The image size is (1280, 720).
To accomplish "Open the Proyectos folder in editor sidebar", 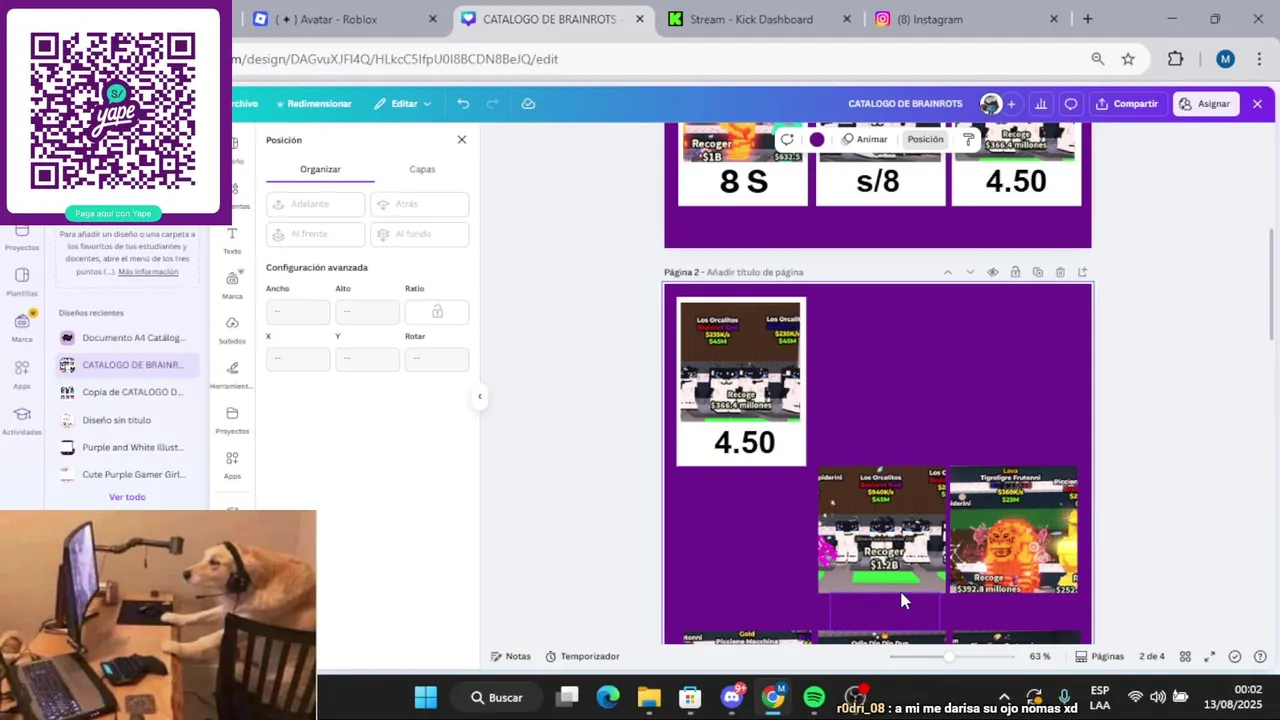I will (x=232, y=420).
